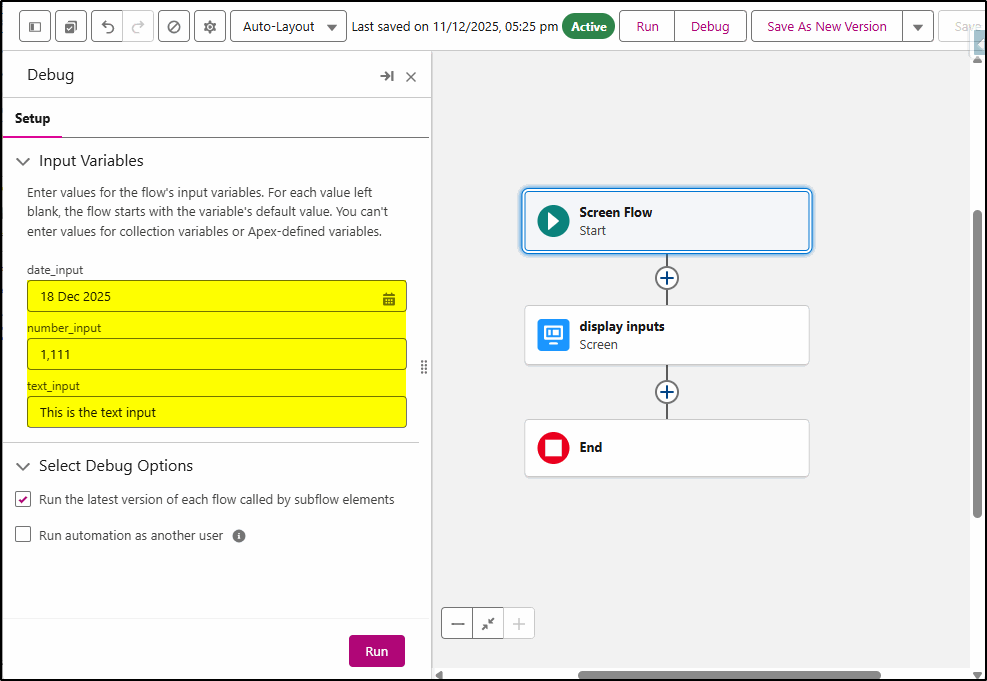This screenshot has height=681, width=987.
Task: Collapse the Input Variables section
Action: click(23, 161)
